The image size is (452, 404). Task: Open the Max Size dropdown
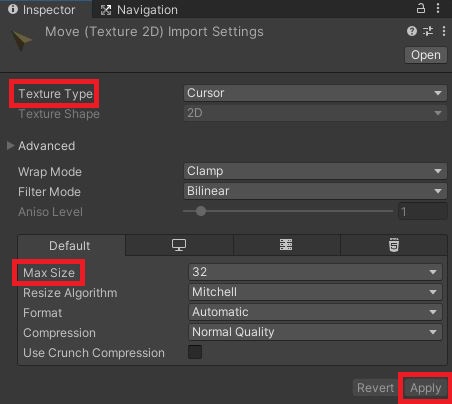tap(315, 272)
